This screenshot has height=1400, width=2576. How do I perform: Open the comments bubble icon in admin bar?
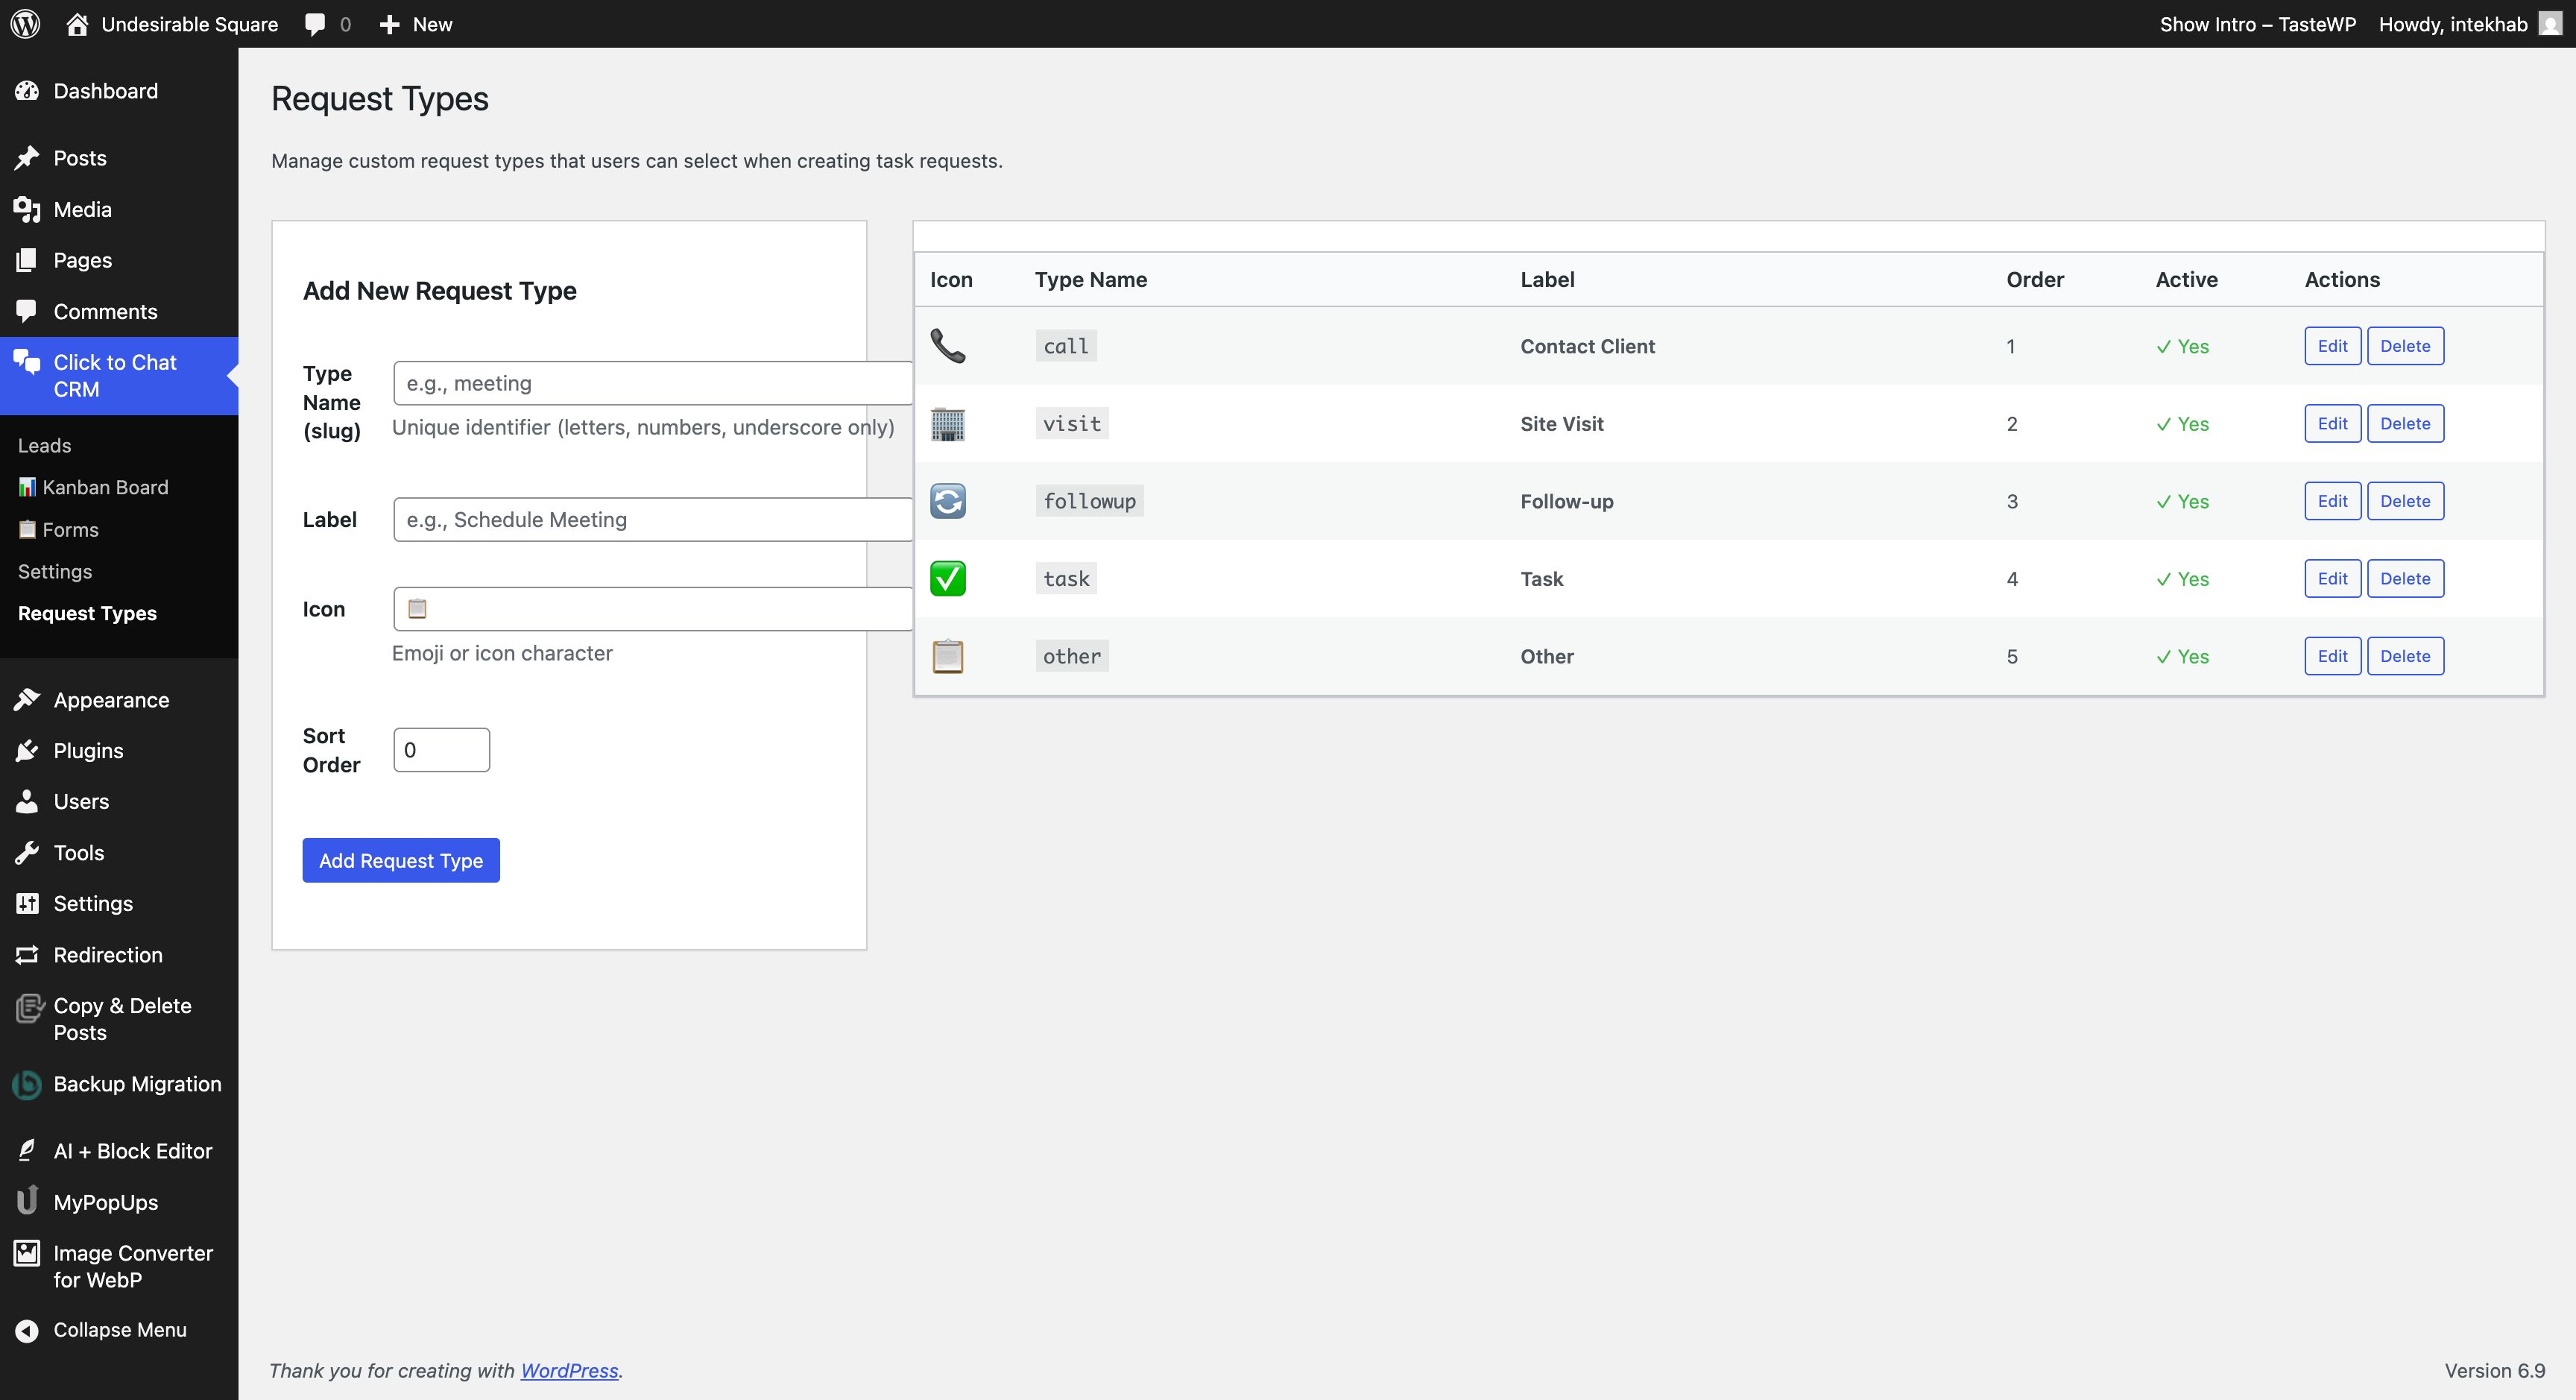point(315,24)
